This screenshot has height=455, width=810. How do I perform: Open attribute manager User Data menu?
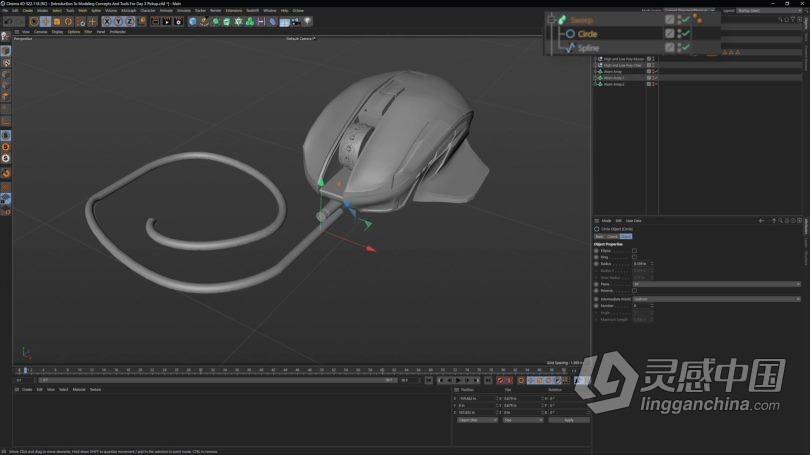tap(634, 221)
